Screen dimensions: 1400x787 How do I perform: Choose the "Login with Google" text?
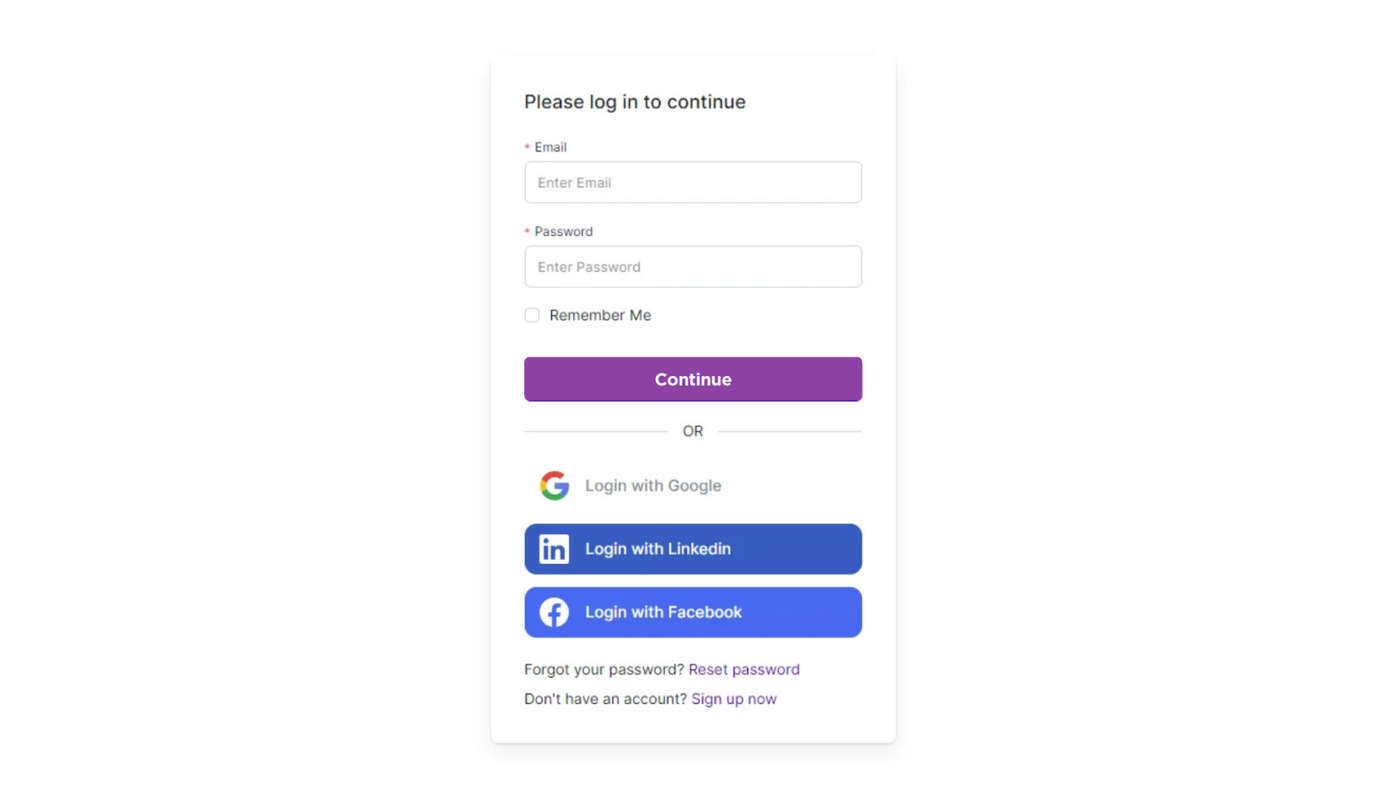653,485
